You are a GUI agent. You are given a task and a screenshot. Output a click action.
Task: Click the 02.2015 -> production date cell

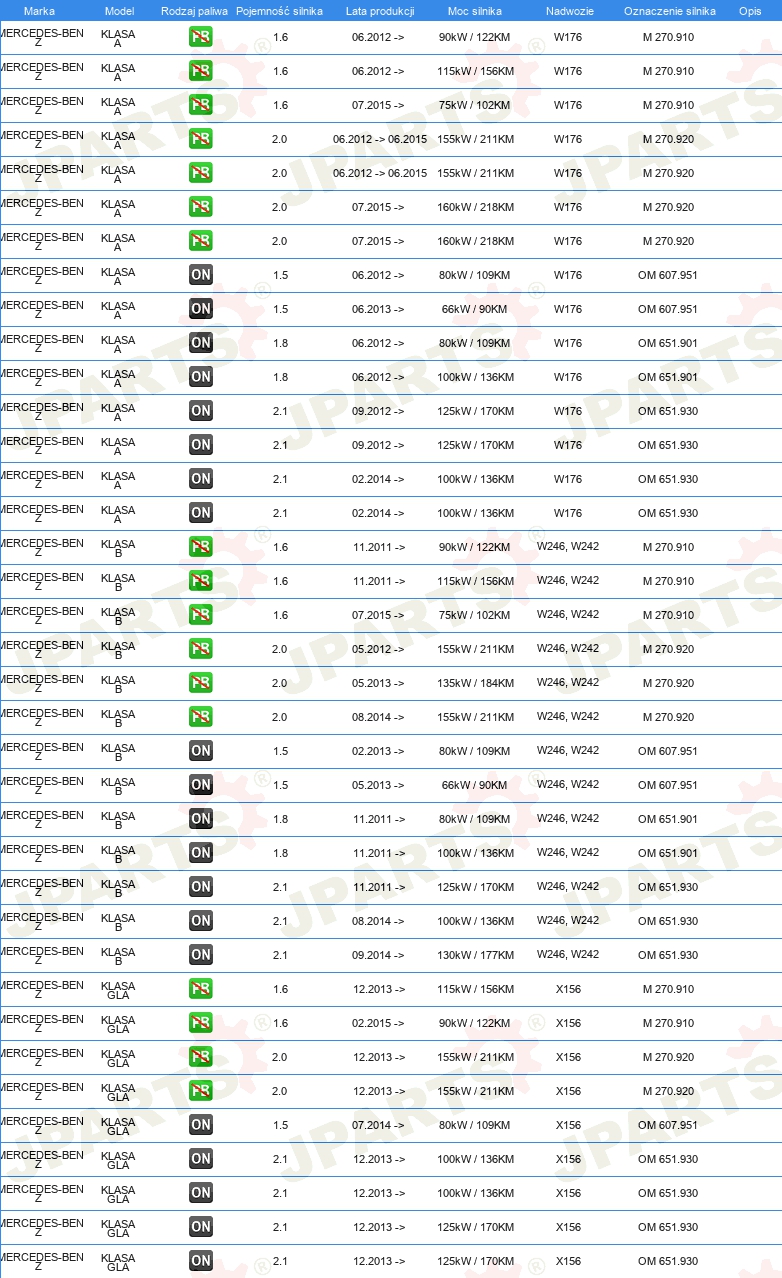pyautogui.click(x=379, y=1023)
